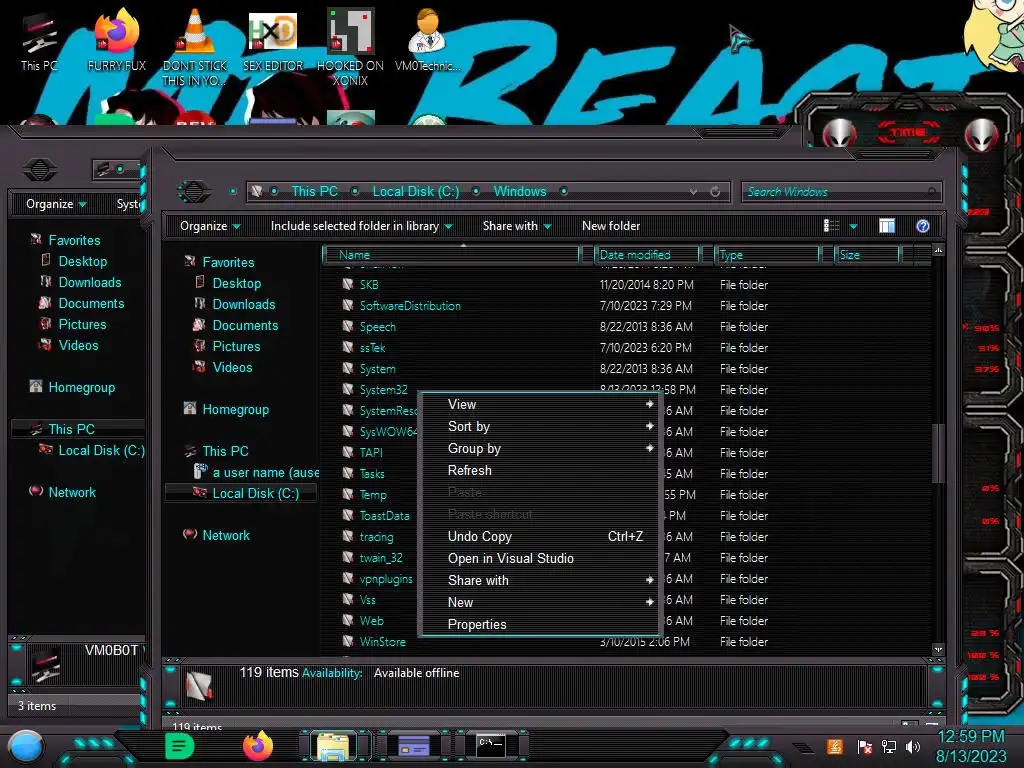Choose Open in Visual Studio

[541, 558]
